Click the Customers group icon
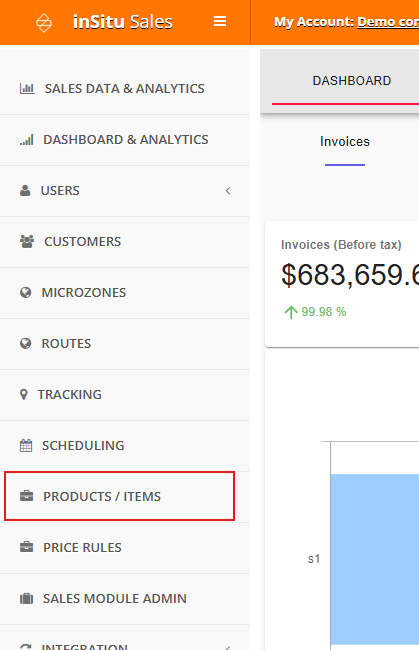 [27, 242]
